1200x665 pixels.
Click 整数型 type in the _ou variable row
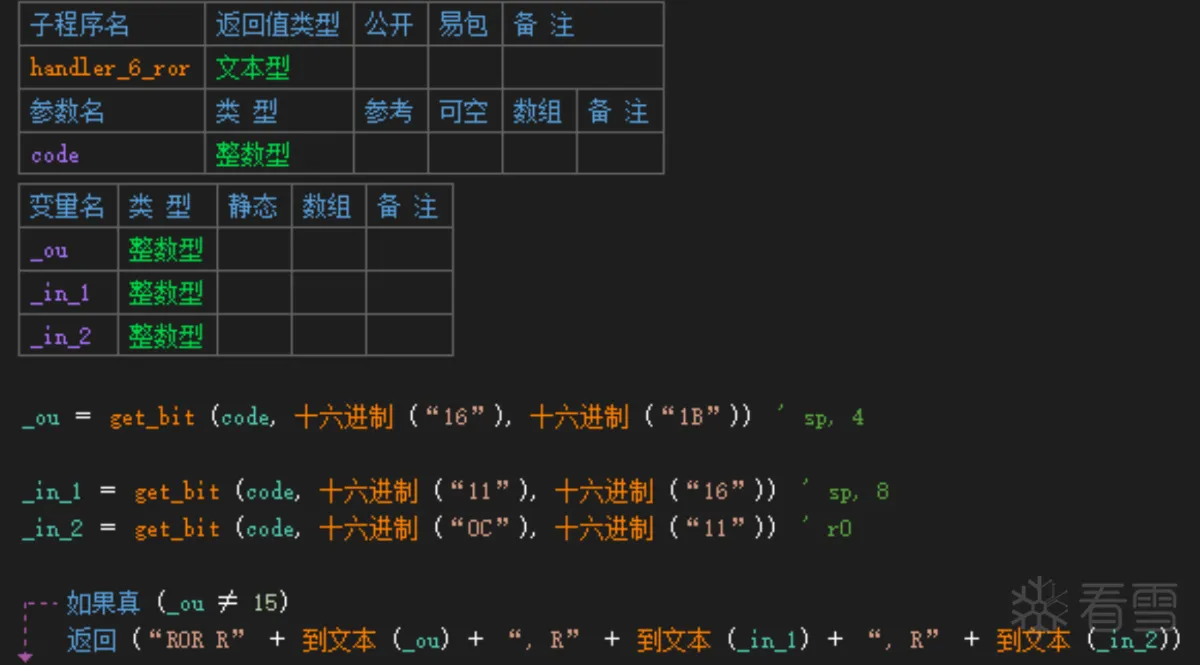pos(166,250)
